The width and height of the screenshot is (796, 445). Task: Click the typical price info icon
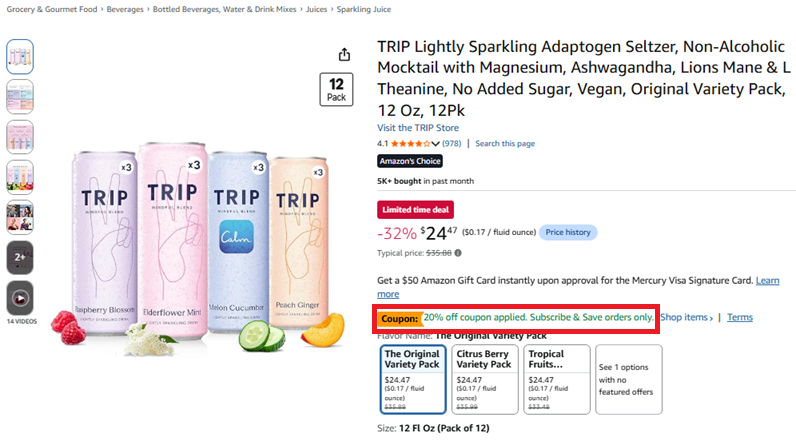pos(458,253)
